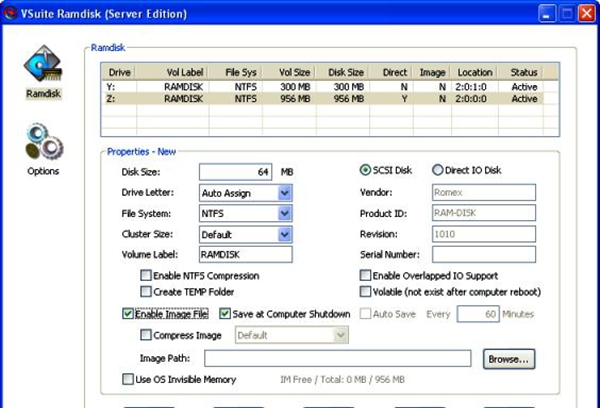The height and width of the screenshot is (408, 600).
Task: Click the Image column header
Action: [432, 72]
